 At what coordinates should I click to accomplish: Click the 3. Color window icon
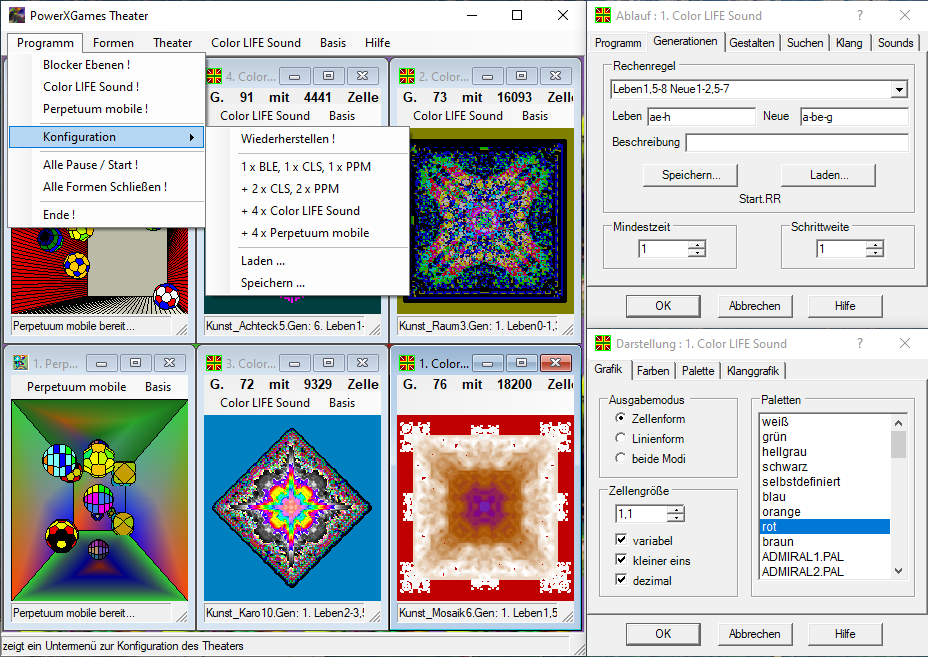pos(214,363)
